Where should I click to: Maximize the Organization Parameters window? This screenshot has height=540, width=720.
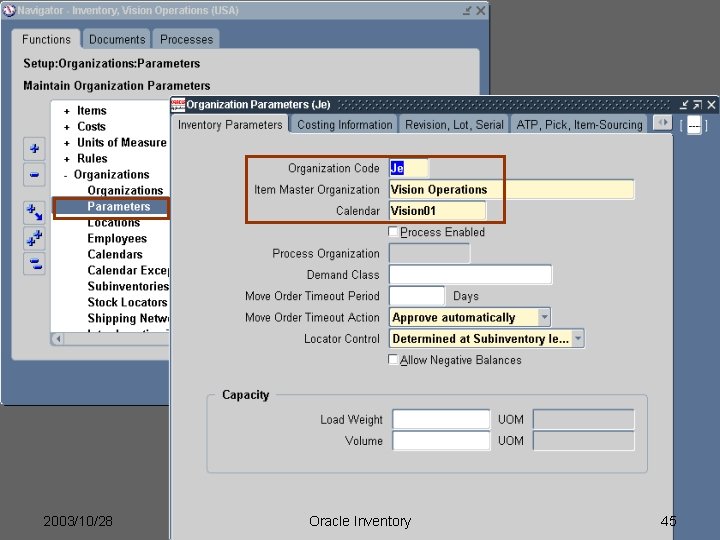(698, 105)
